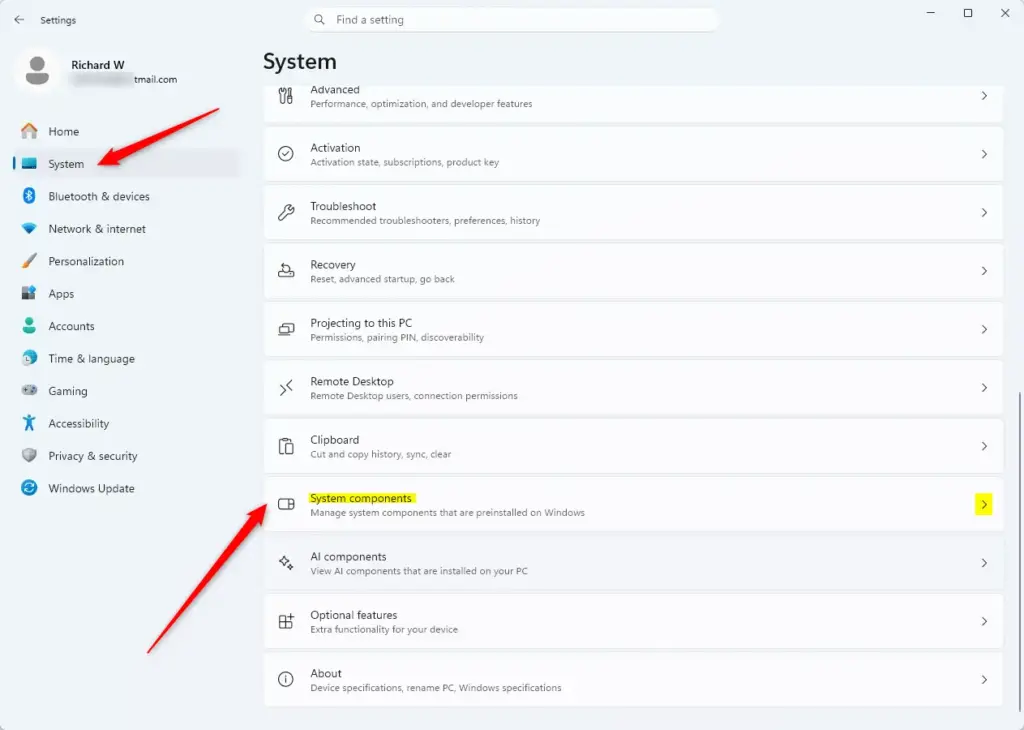Open Activation using its right chevron
Screen dimensions: 1024x730
coord(984,154)
